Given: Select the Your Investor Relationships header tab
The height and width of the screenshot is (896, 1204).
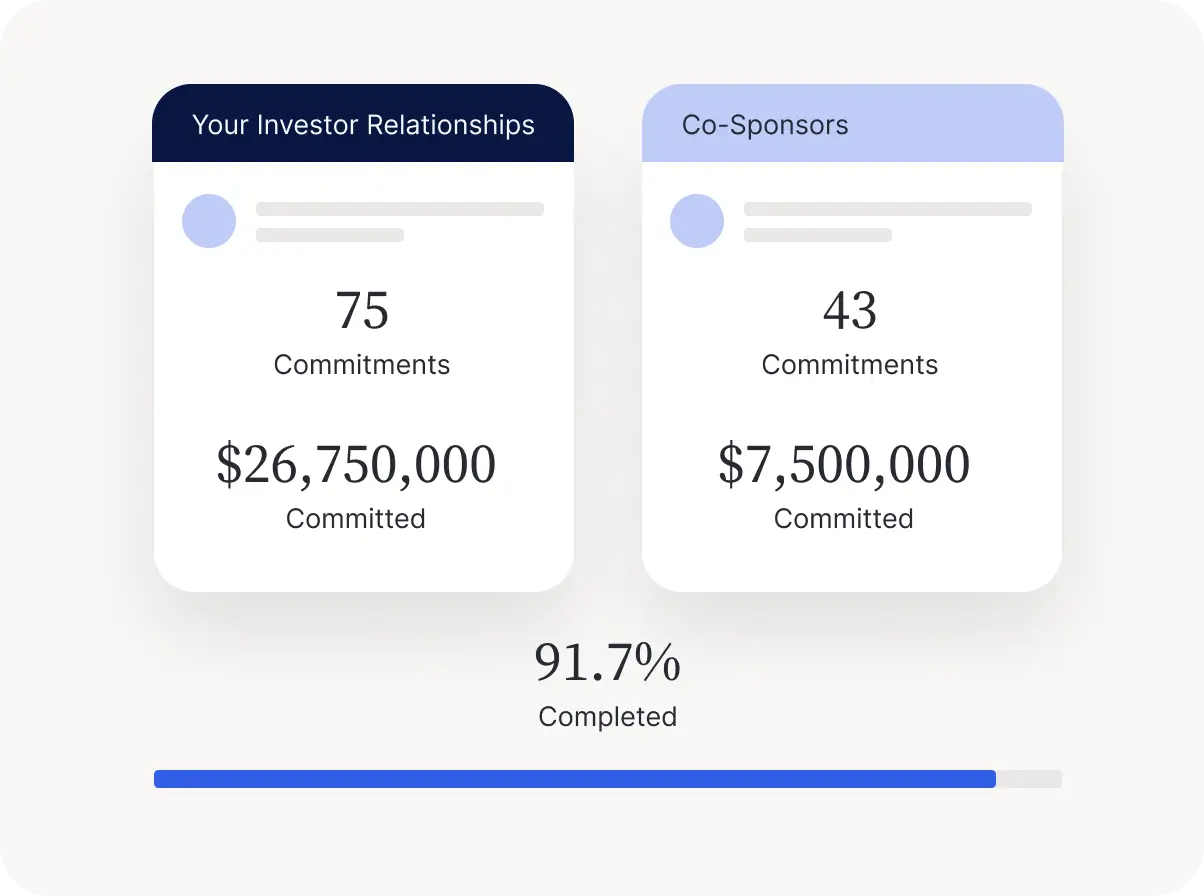Looking at the screenshot, I should 363,124.
